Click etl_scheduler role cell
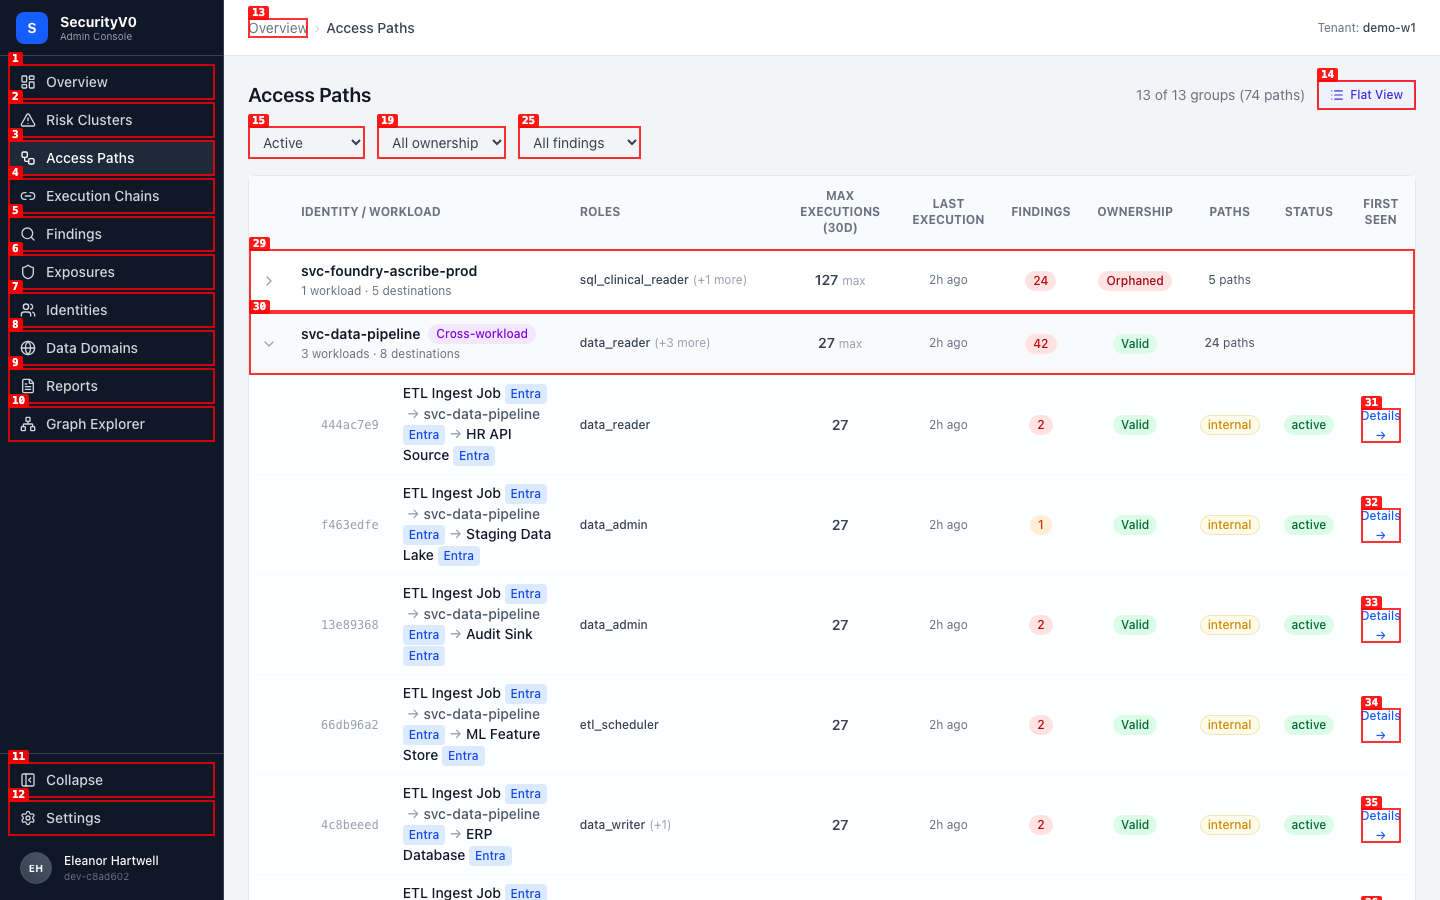Image resolution: width=1440 pixels, height=900 pixels. [619, 725]
